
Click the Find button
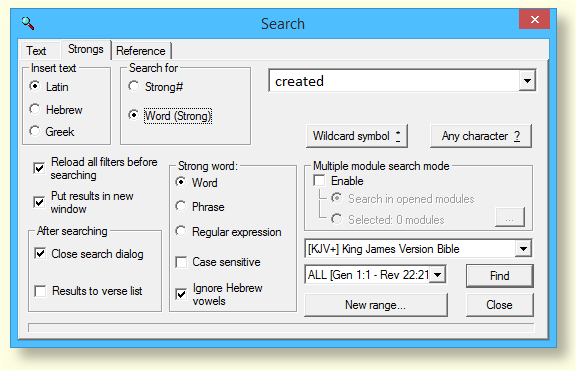(500, 276)
